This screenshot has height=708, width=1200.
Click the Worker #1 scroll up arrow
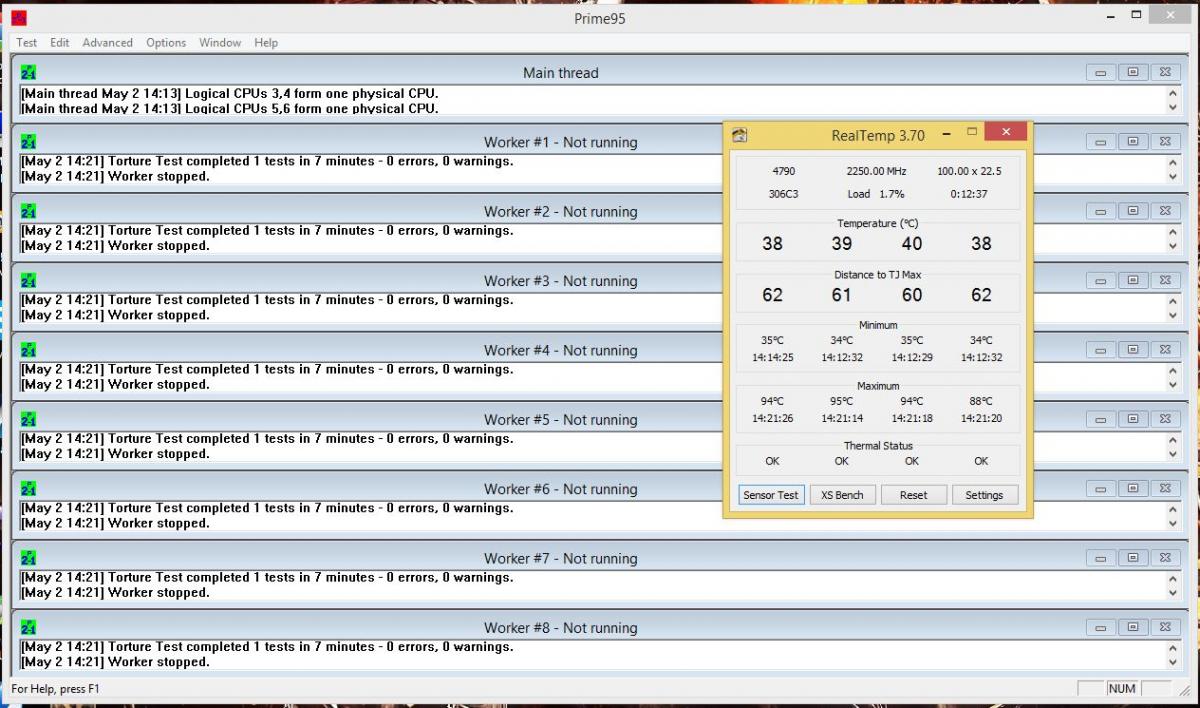(1173, 162)
